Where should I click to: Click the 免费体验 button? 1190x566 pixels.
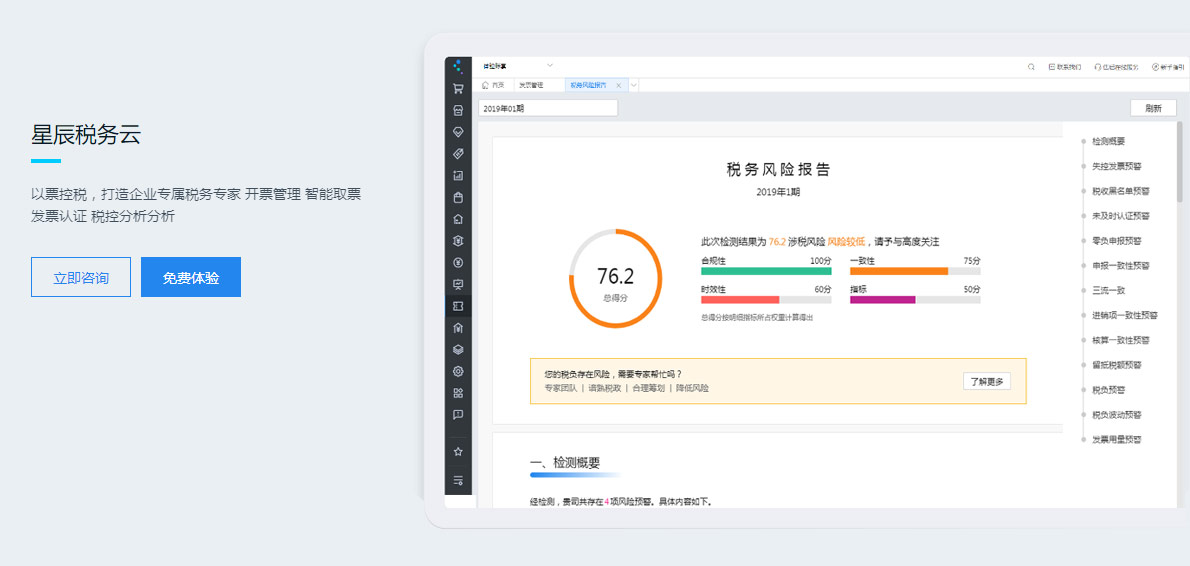coord(191,277)
